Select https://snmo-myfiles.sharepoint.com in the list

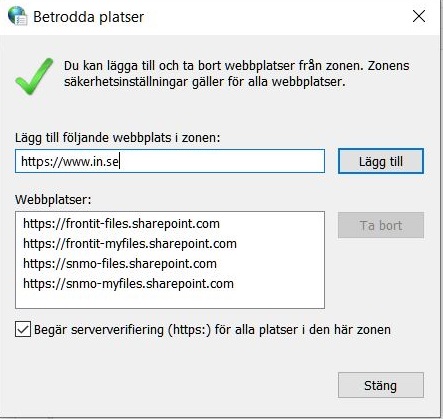(128, 283)
